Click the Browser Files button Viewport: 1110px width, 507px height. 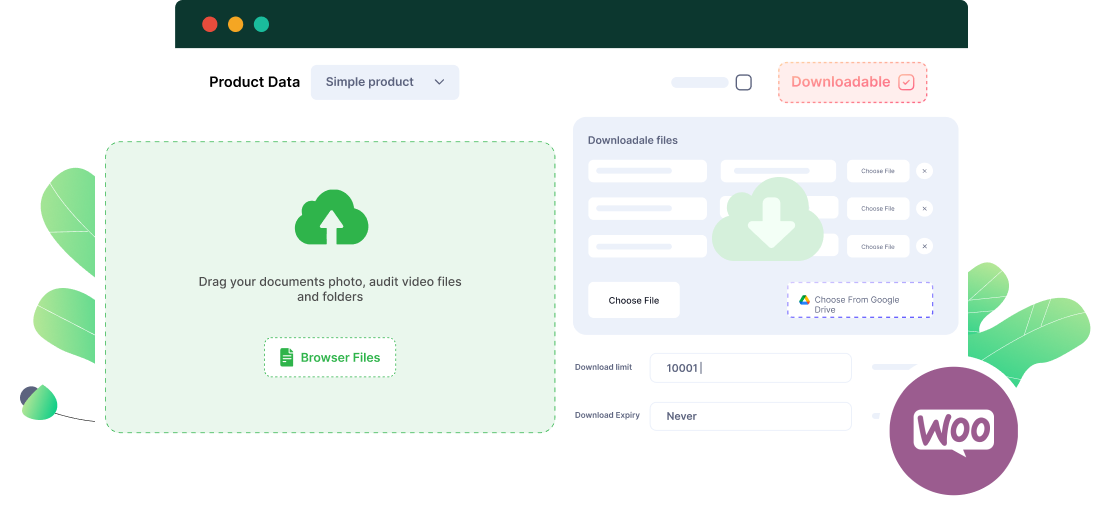[330, 357]
